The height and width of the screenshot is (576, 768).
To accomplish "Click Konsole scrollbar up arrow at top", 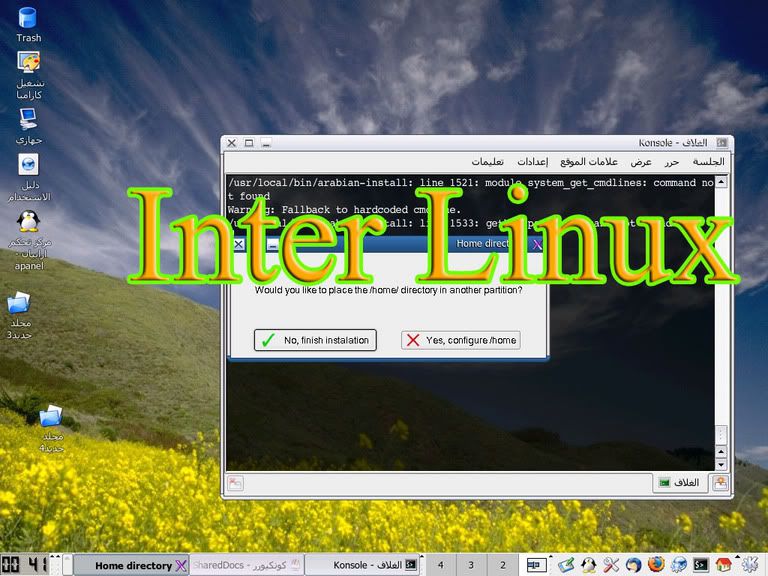I will (721, 182).
